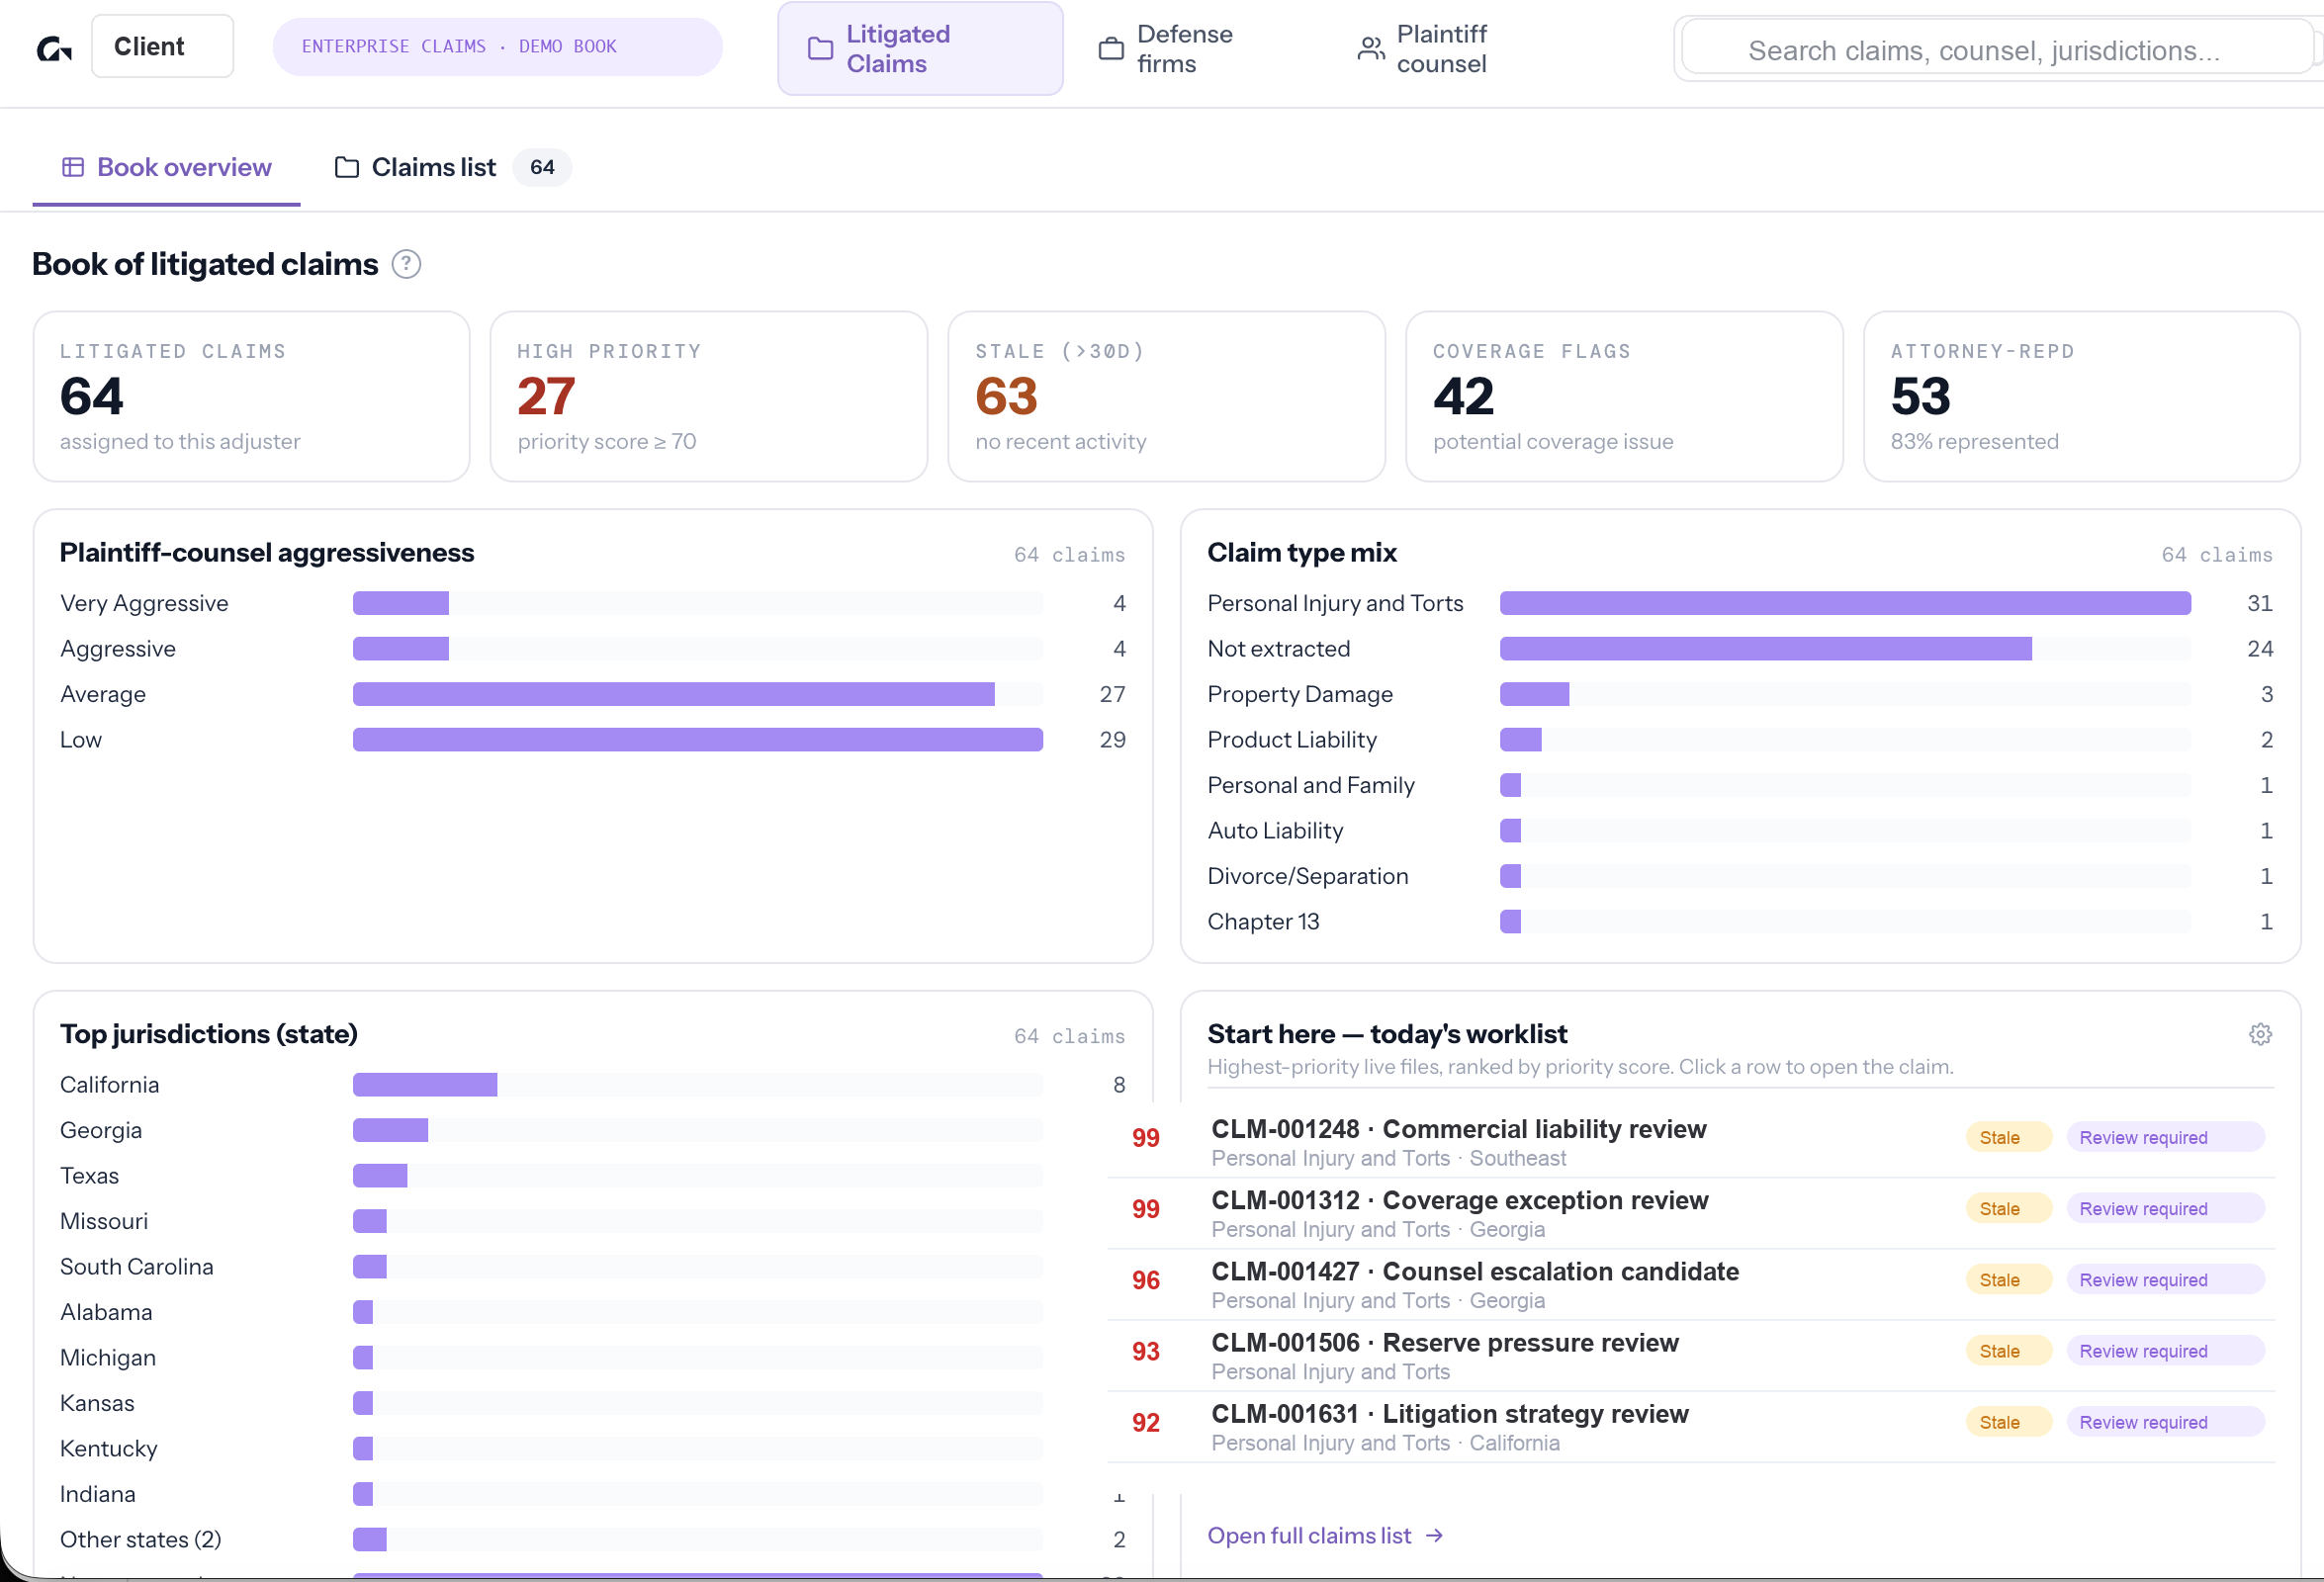Click Review required tag on CLM-001312
Image resolution: width=2324 pixels, height=1582 pixels.
(x=2164, y=1208)
